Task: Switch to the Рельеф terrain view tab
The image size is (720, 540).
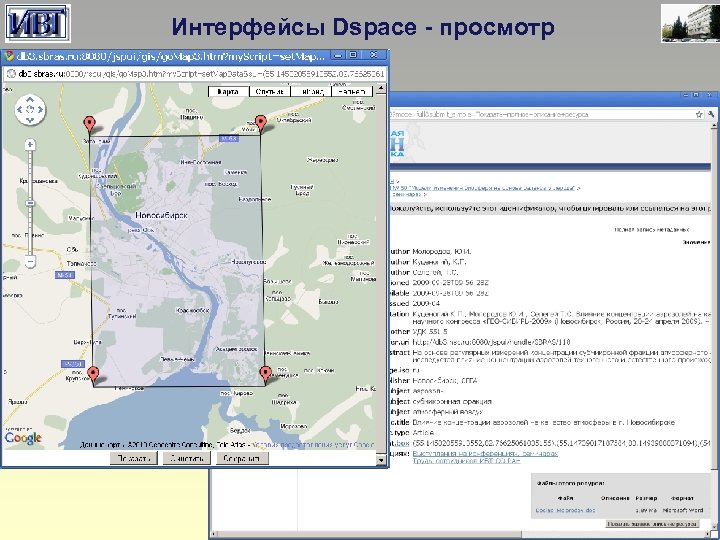Action: 352,91
